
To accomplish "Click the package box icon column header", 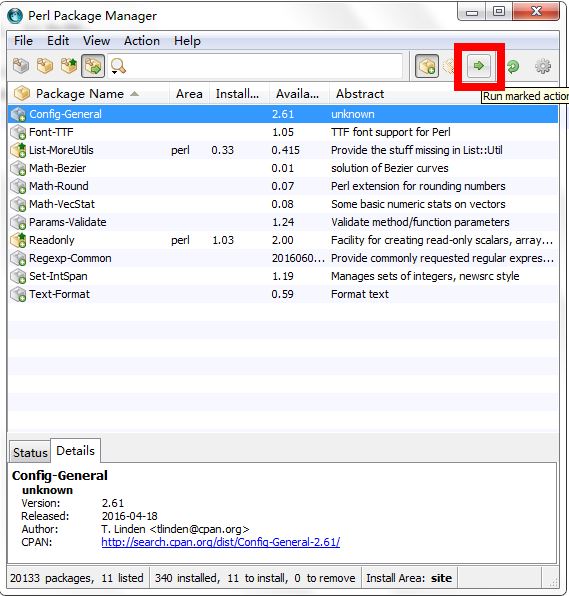I will coord(22,93).
